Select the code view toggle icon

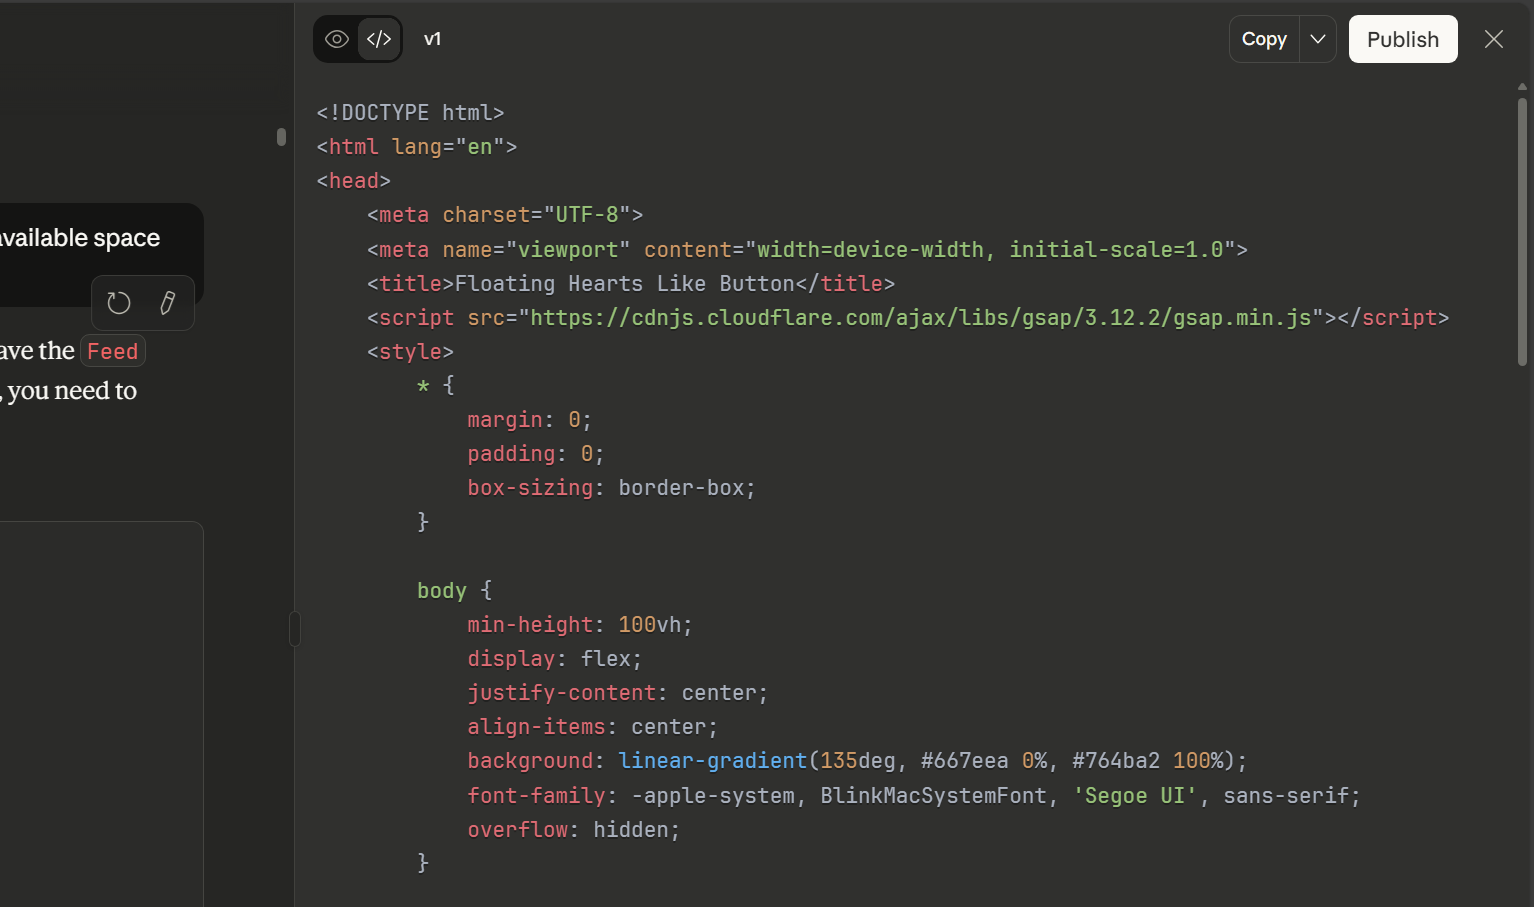tap(379, 39)
